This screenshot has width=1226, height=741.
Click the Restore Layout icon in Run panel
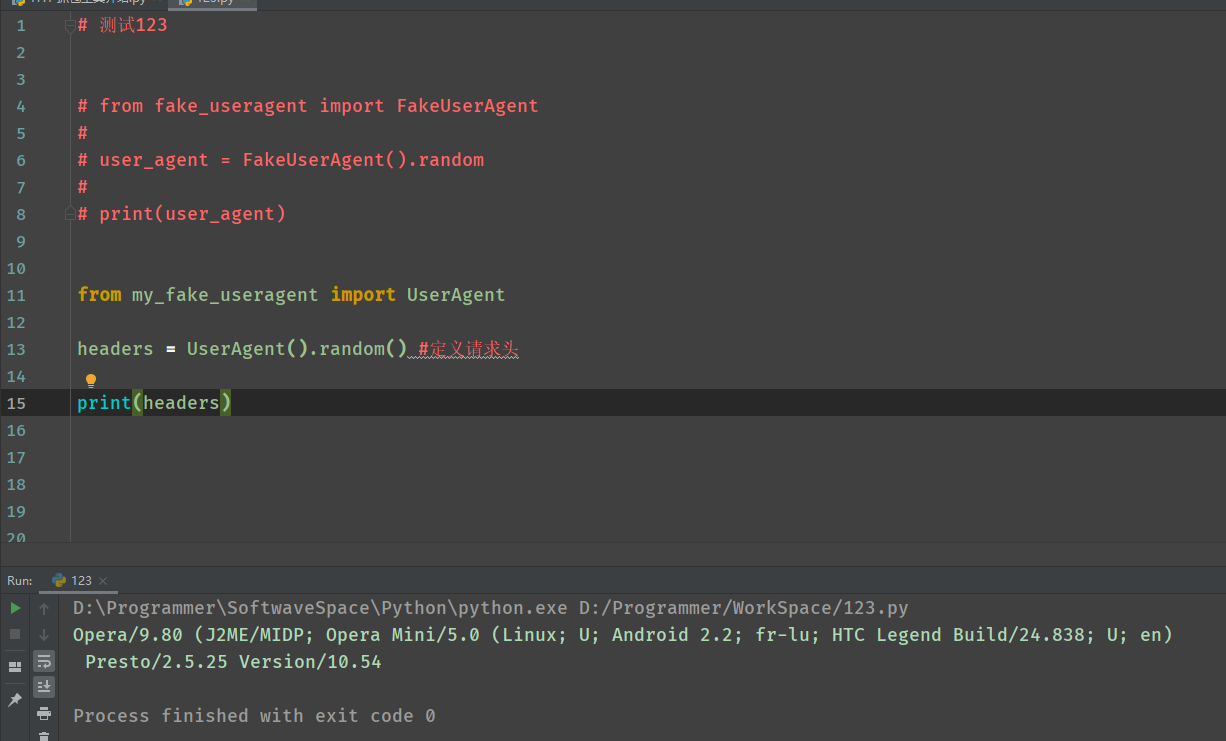pyautogui.click(x=14, y=666)
